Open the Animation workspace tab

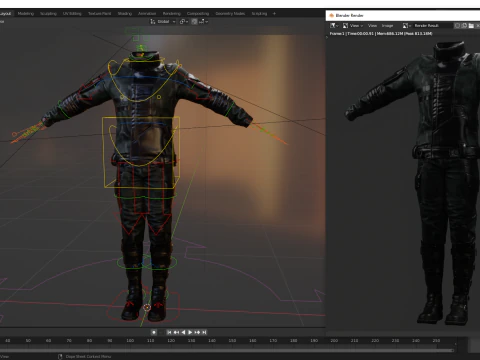tap(147, 14)
